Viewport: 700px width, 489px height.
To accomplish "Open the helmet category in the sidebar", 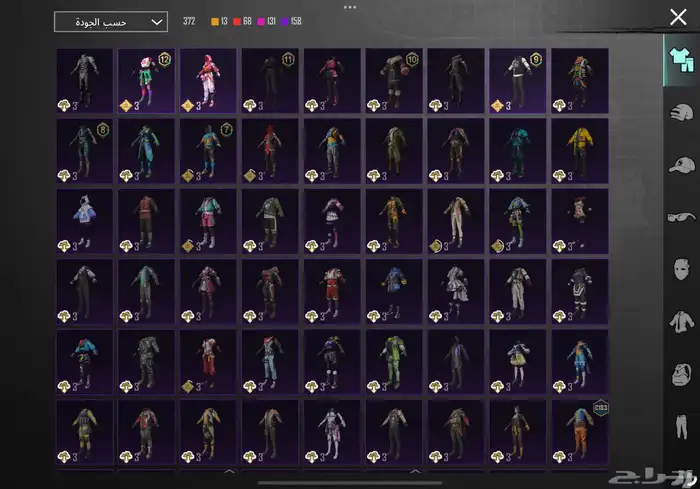I will (x=681, y=113).
